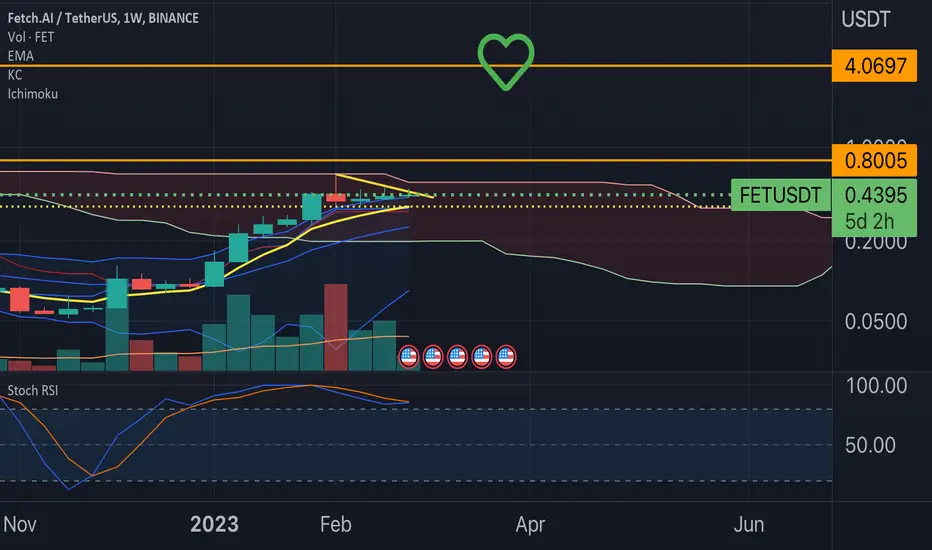932x550 pixels.
Task: Select the Stoch RSI pane label
Action: 33,391
